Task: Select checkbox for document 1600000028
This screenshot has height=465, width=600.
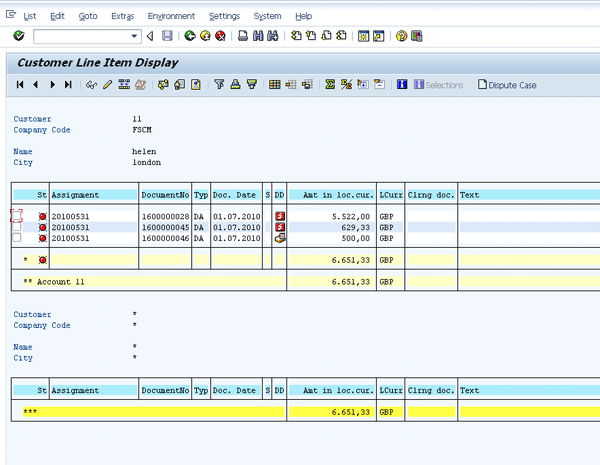Action: [x=17, y=216]
